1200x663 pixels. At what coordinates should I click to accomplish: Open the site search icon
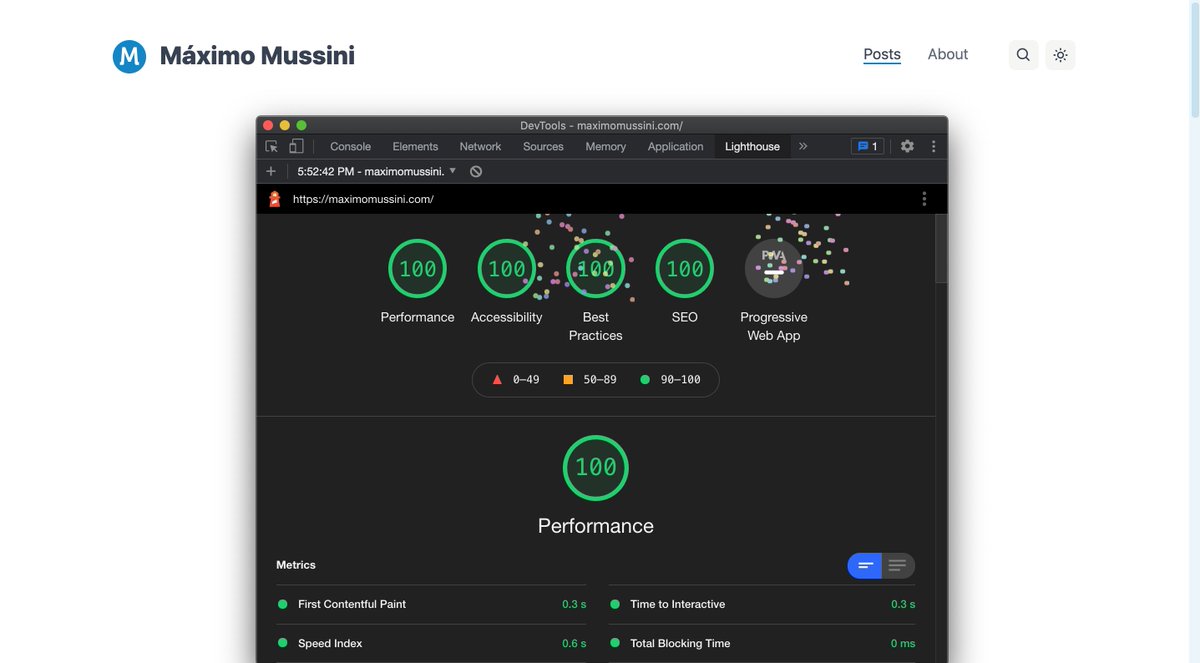1023,55
